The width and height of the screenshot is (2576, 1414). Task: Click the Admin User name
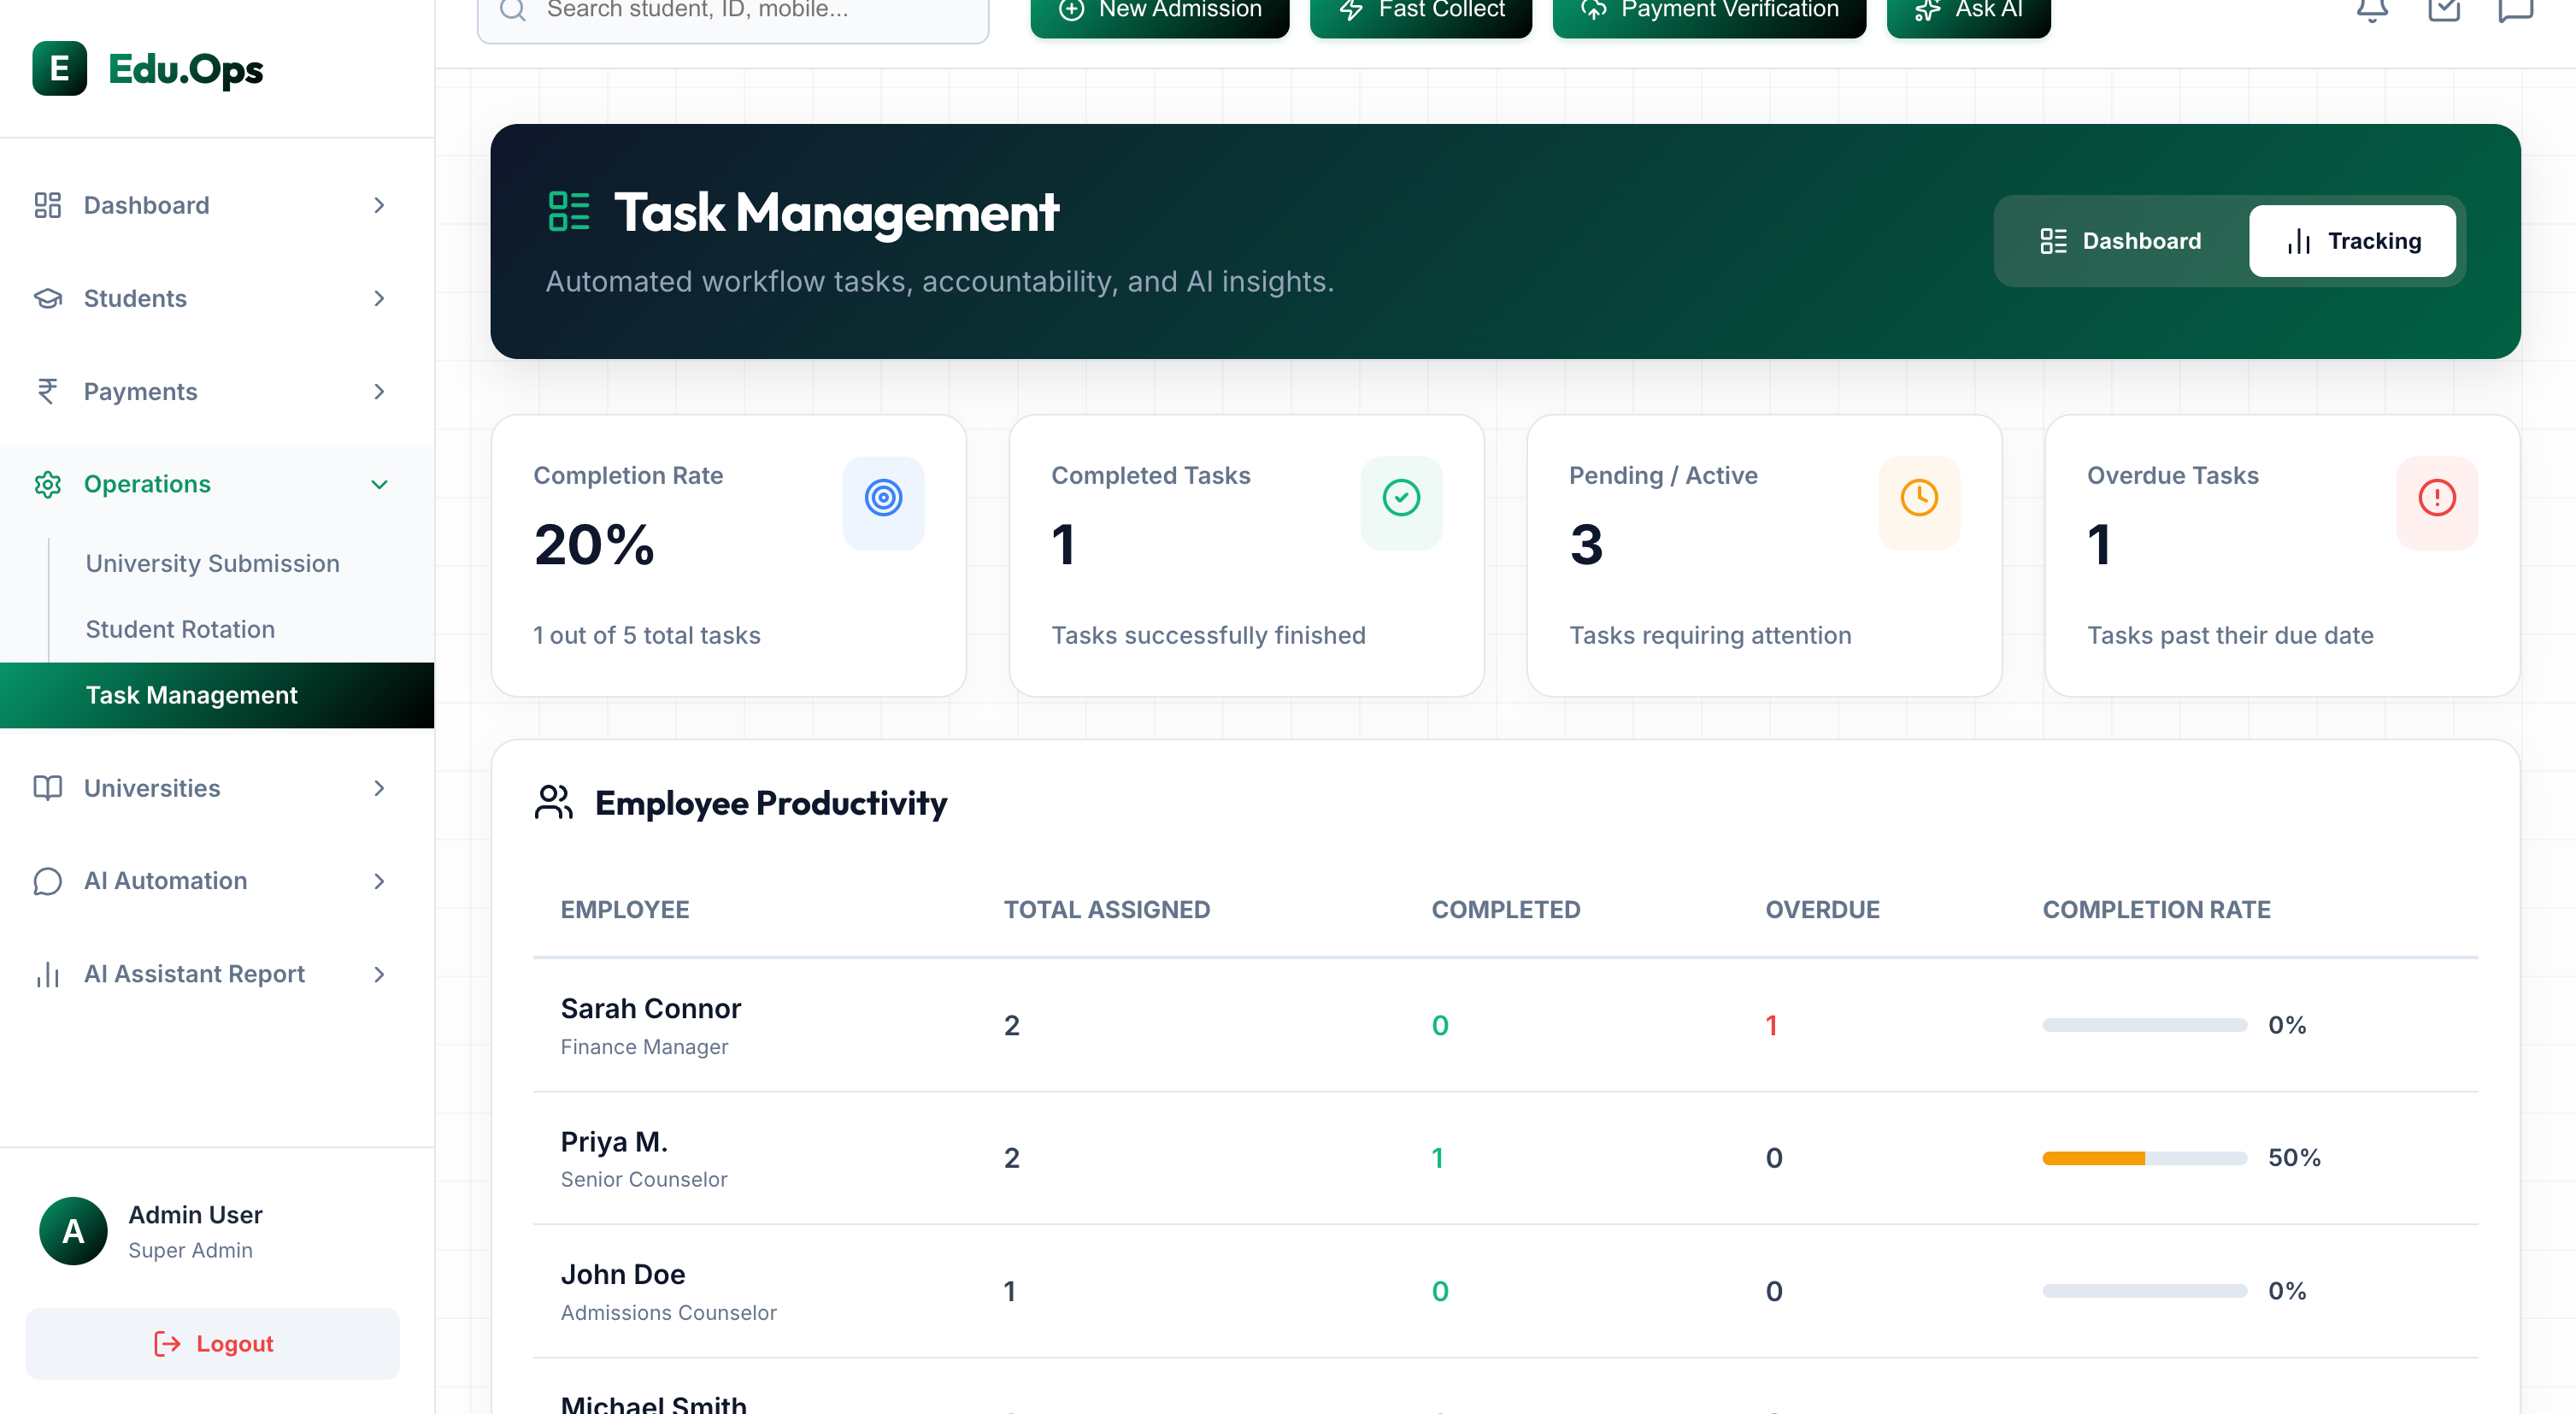click(x=195, y=1214)
